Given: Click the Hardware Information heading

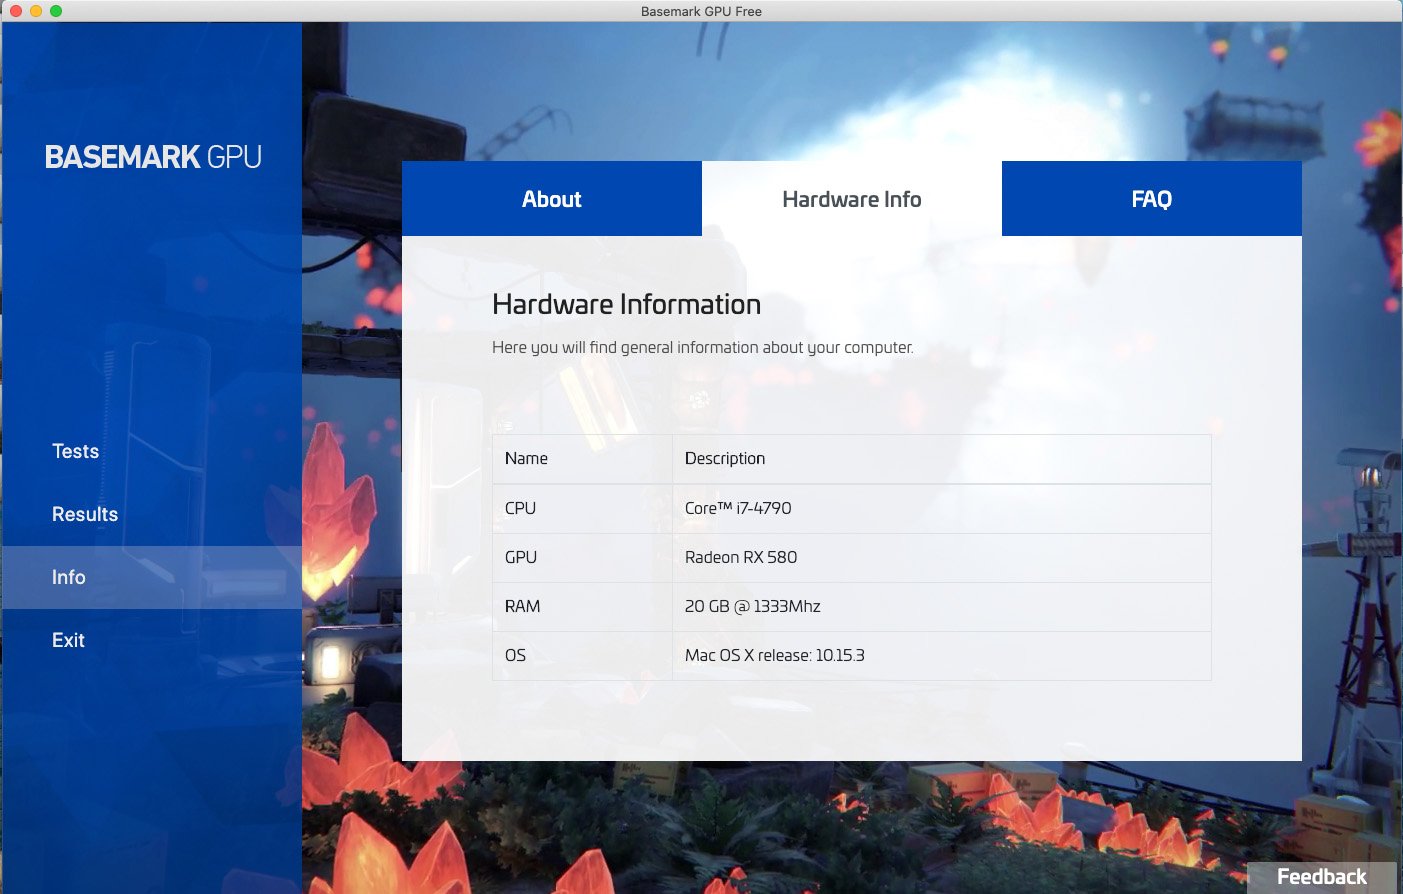Looking at the screenshot, I should [626, 304].
